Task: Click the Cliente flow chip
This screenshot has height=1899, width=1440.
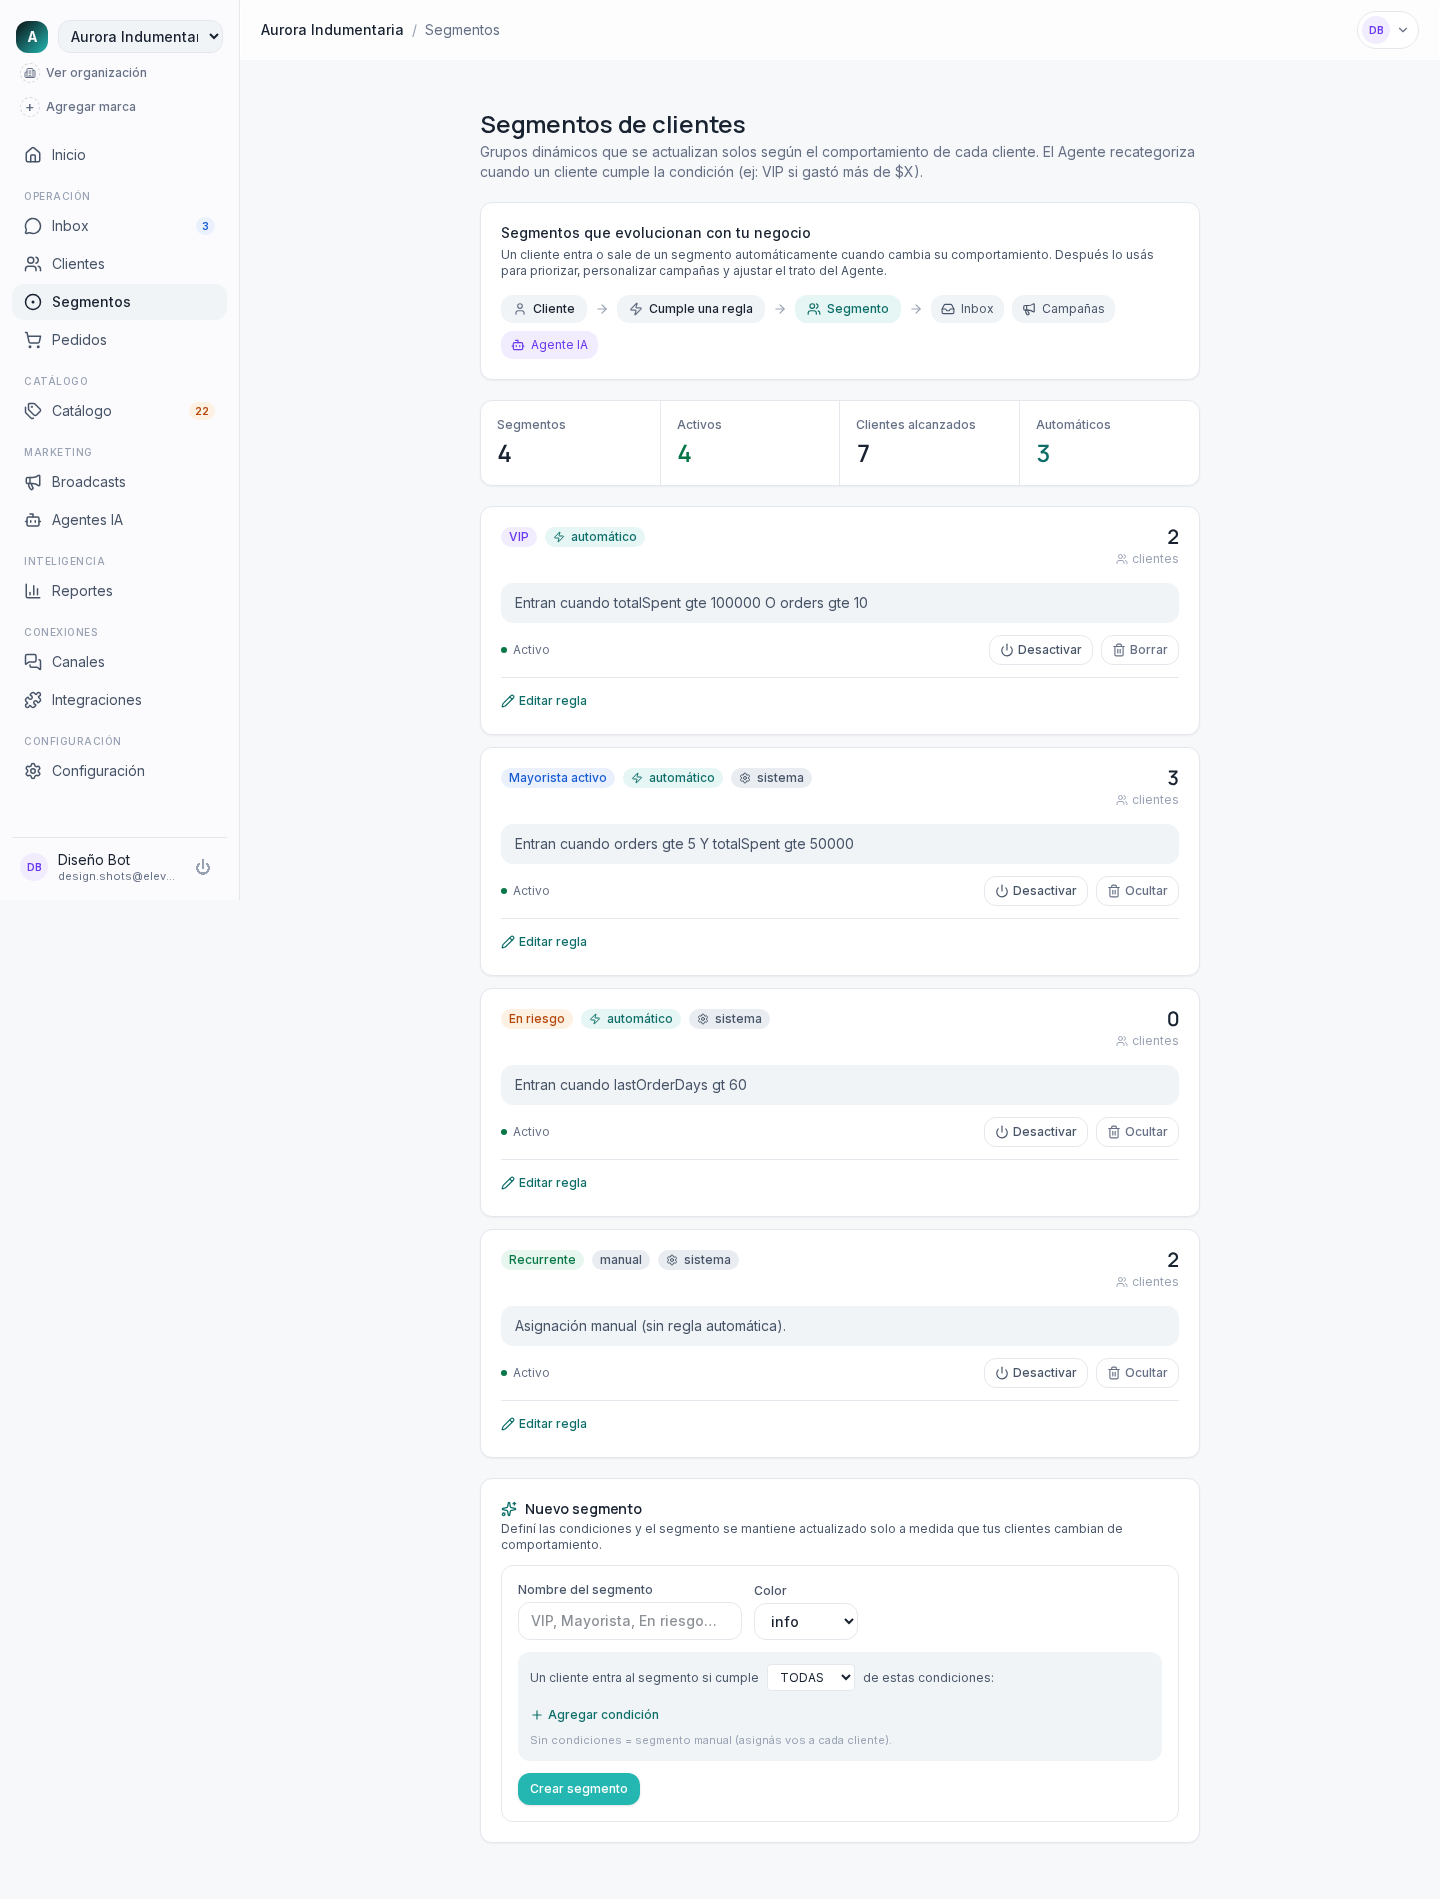Action: (544, 309)
